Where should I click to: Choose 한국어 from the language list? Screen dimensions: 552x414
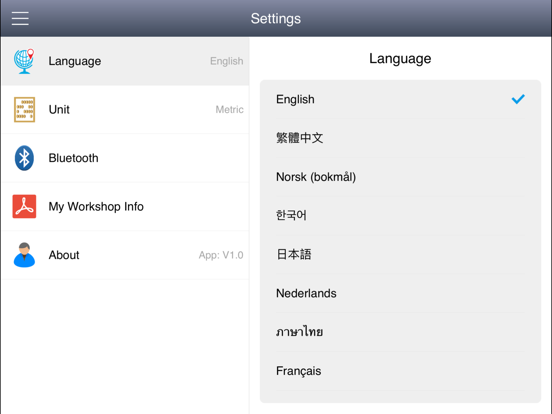400,215
